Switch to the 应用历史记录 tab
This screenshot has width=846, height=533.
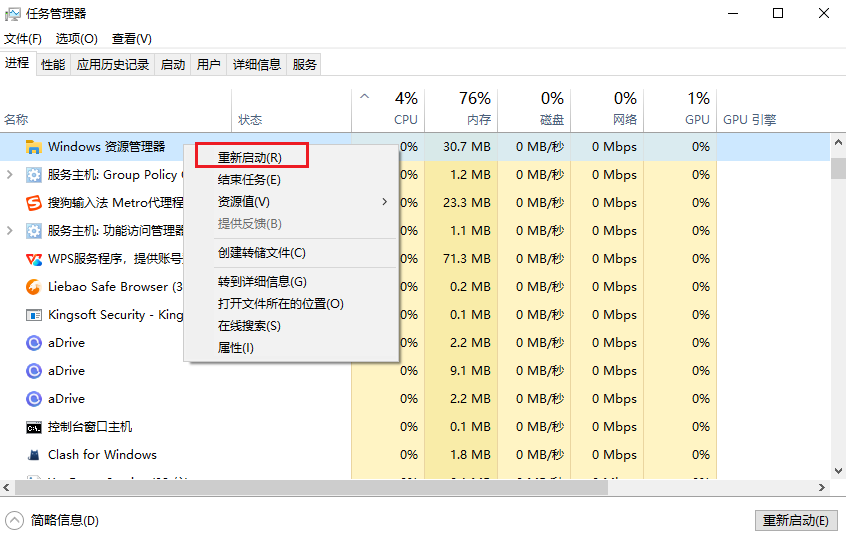point(113,65)
